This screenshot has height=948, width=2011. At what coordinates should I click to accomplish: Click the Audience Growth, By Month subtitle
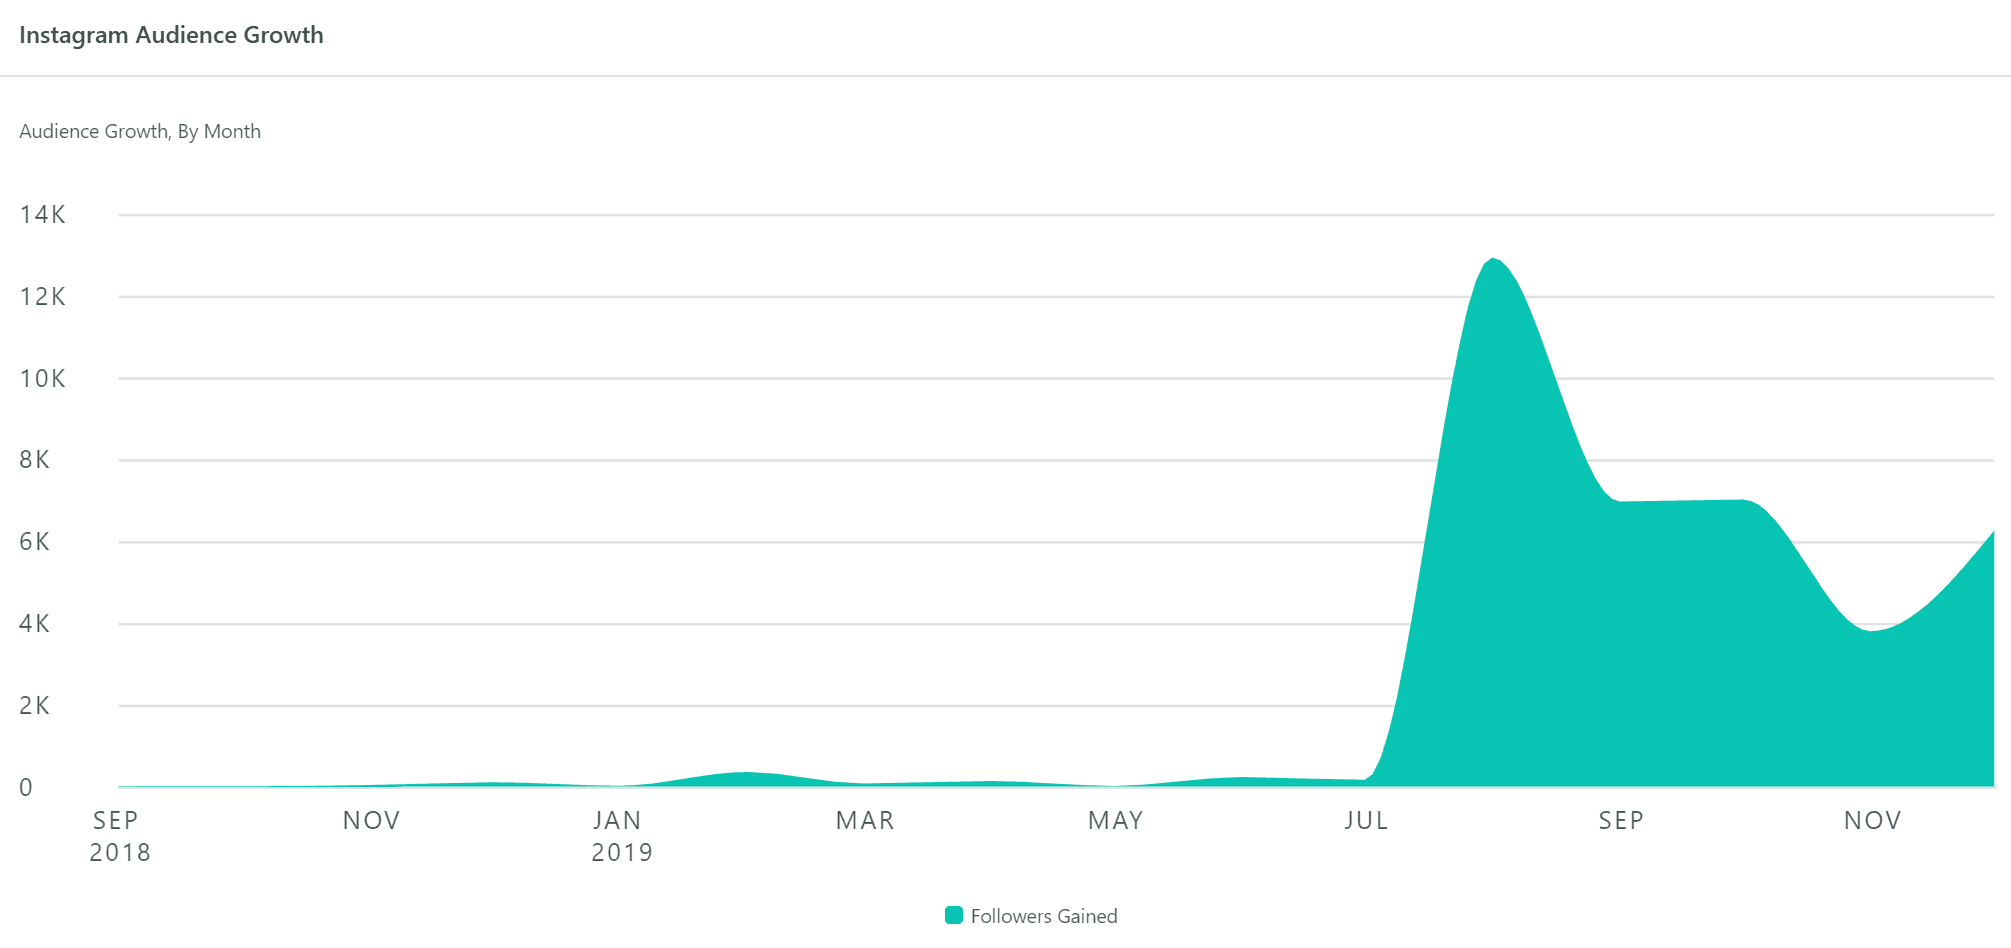140,132
